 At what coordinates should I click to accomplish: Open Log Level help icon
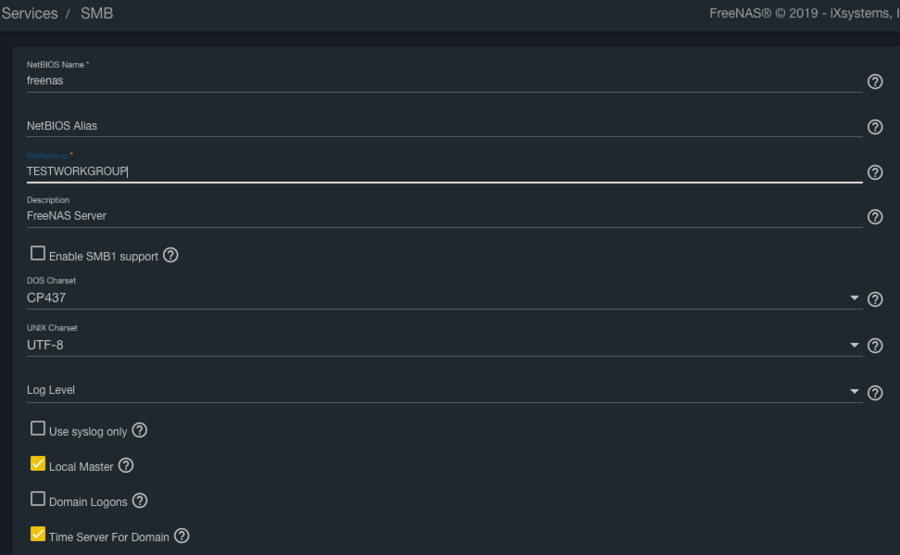pos(875,393)
